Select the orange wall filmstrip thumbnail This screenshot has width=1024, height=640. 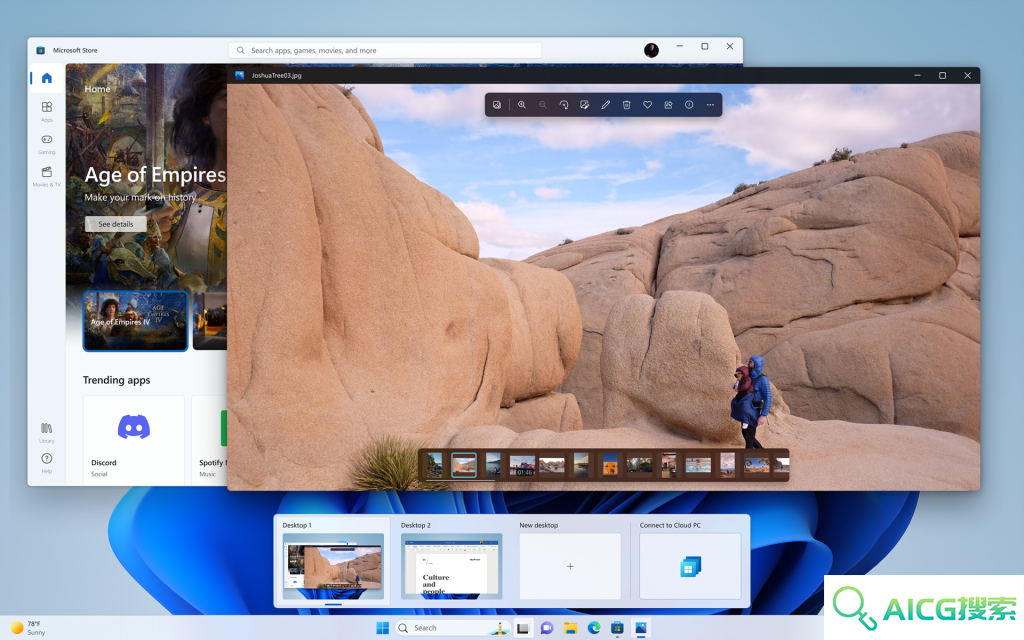click(610, 466)
